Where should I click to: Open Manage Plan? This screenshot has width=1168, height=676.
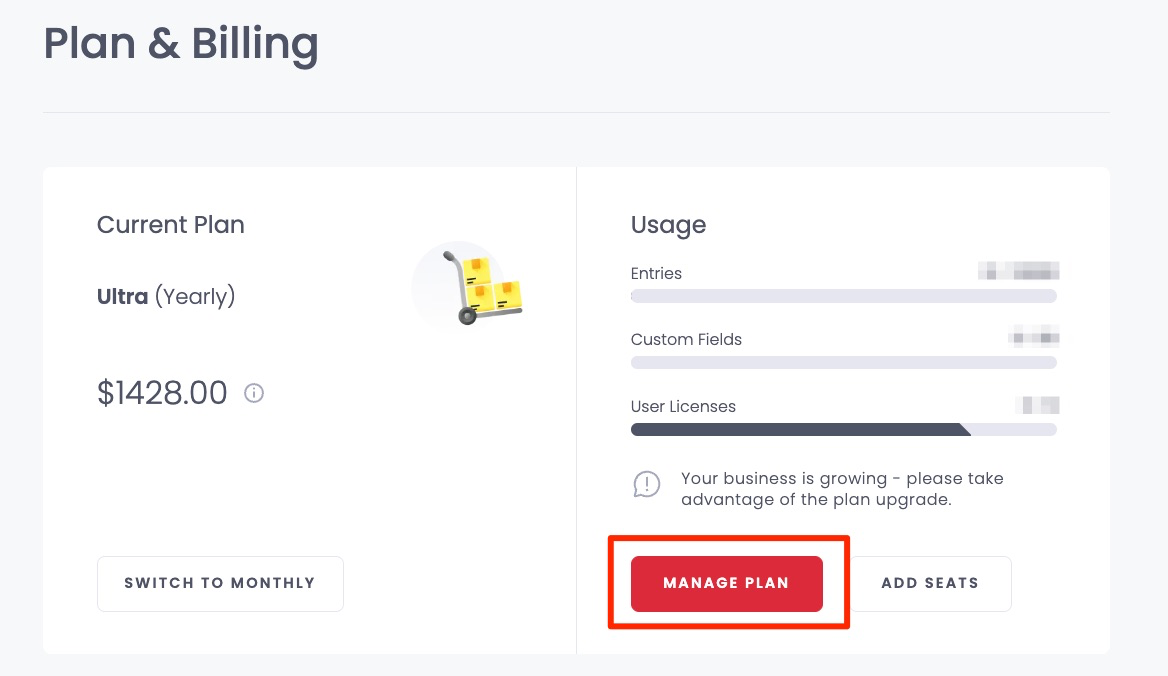coord(726,584)
